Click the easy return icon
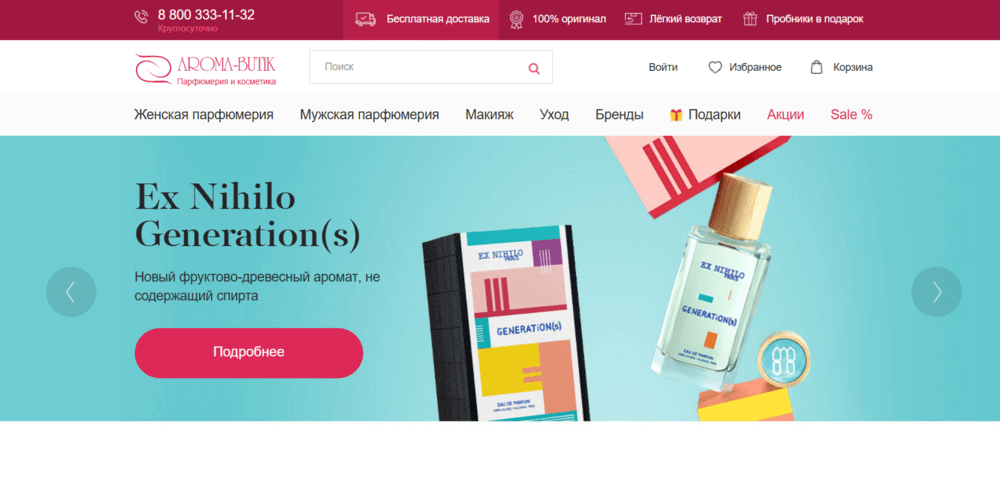 coord(633,19)
